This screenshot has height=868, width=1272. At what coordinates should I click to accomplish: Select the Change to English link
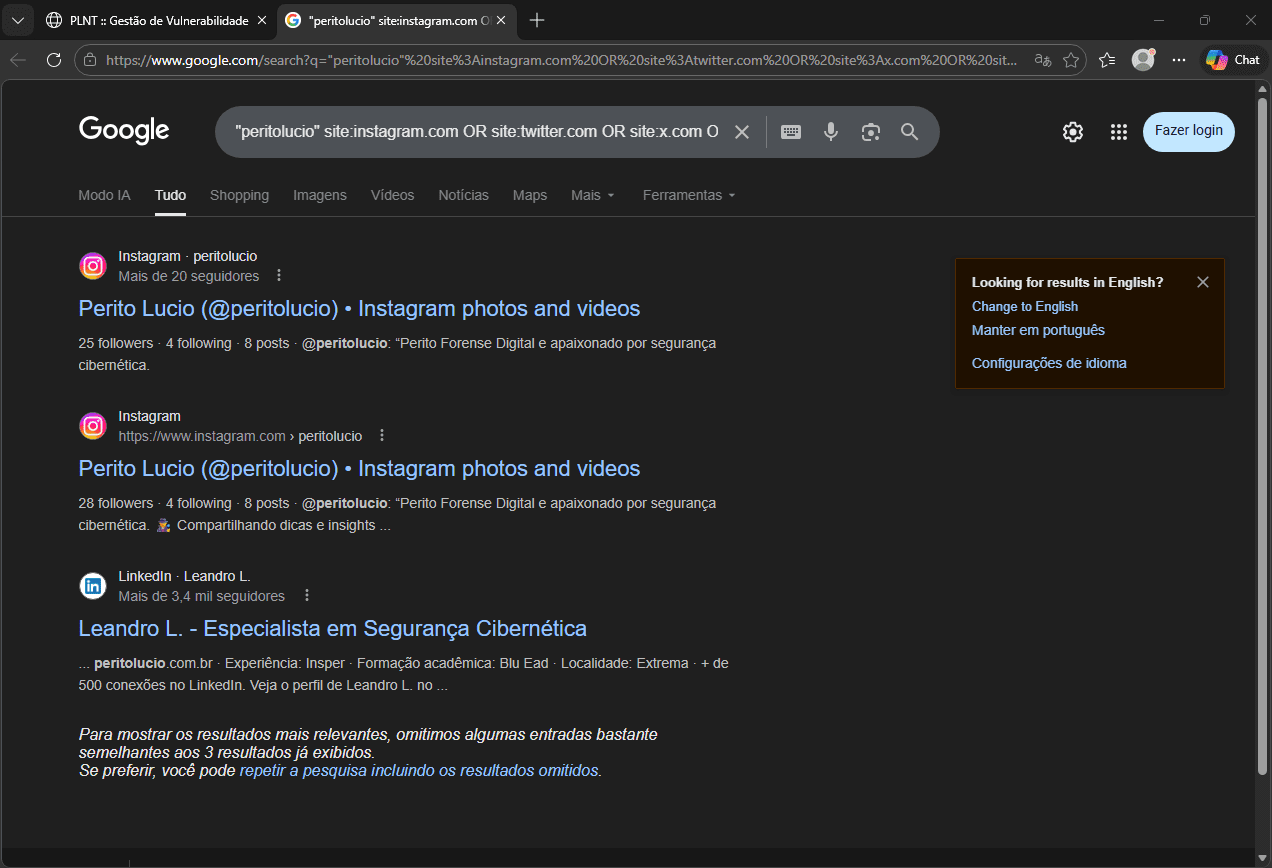point(1024,306)
